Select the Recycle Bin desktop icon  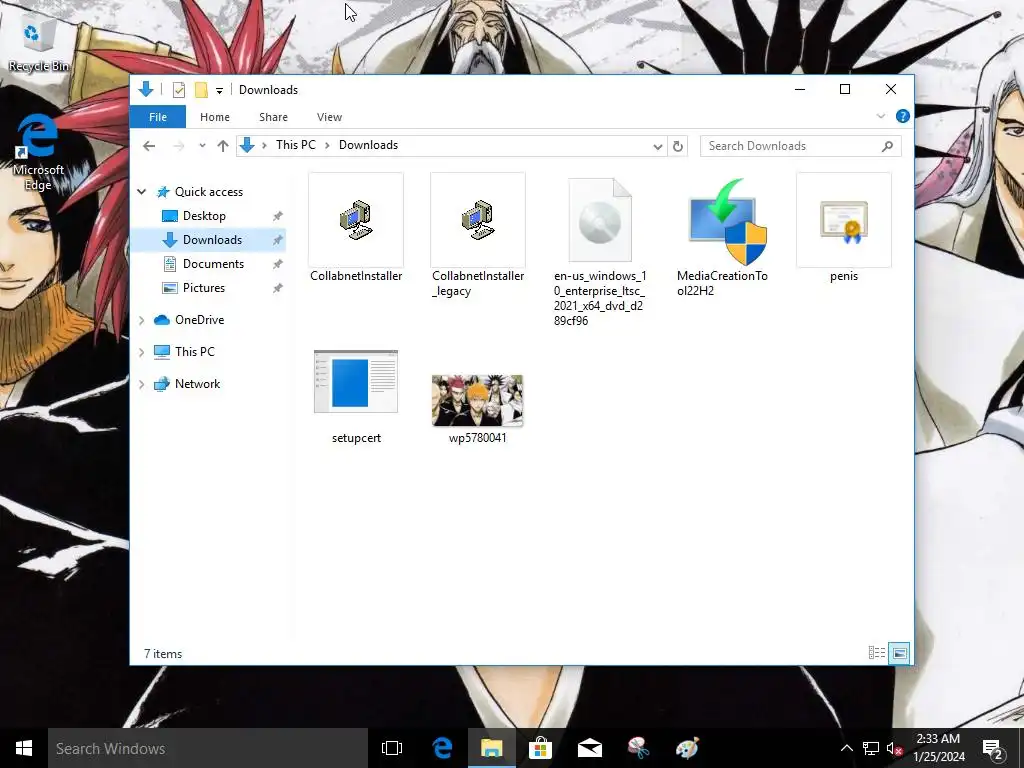tap(39, 43)
